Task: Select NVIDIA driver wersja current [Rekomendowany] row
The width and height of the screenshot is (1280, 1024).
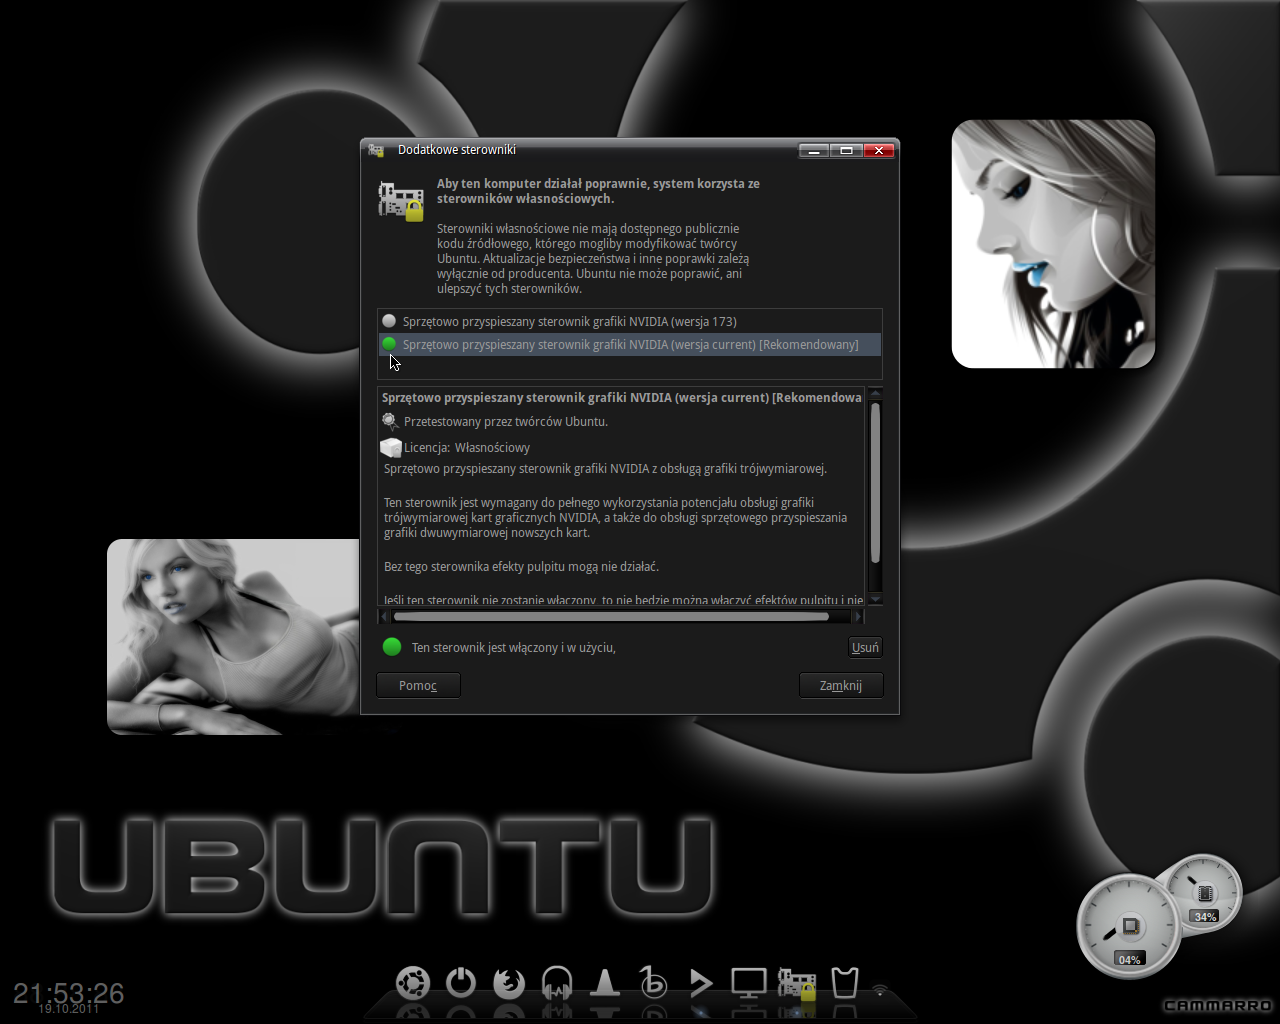Action: pos(630,345)
